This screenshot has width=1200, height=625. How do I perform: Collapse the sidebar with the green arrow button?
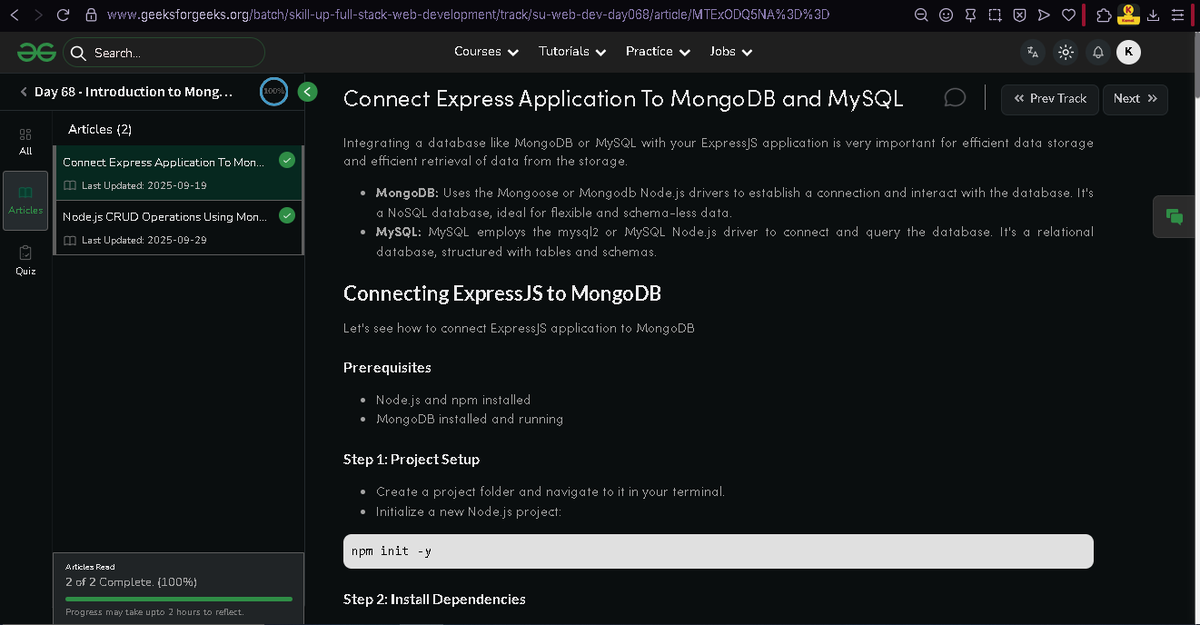(x=308, y=91)
